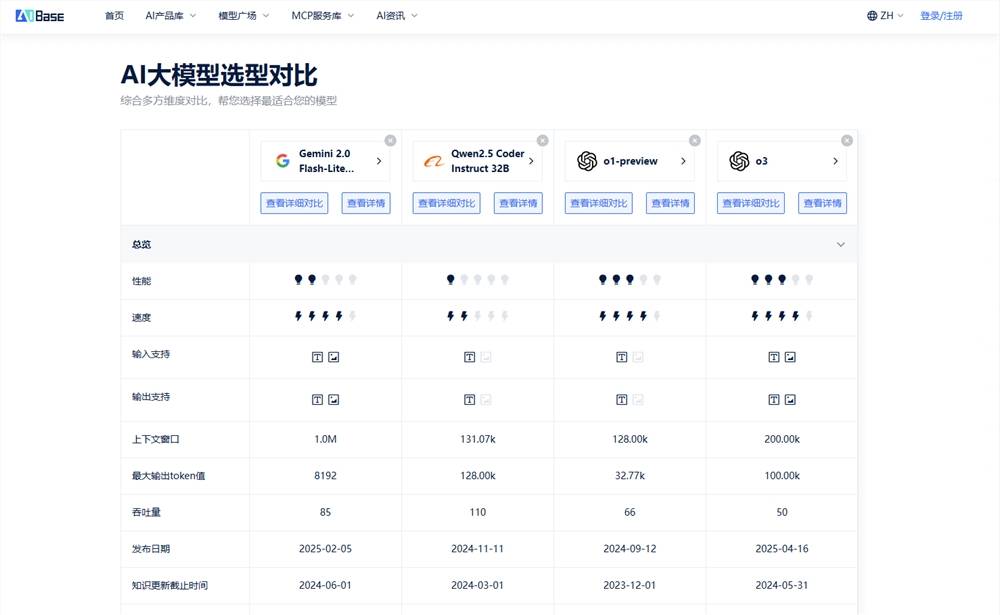Click the Google logo on Gemini card
Viewport: 1000px width, 615px height.
coord(283,161)
